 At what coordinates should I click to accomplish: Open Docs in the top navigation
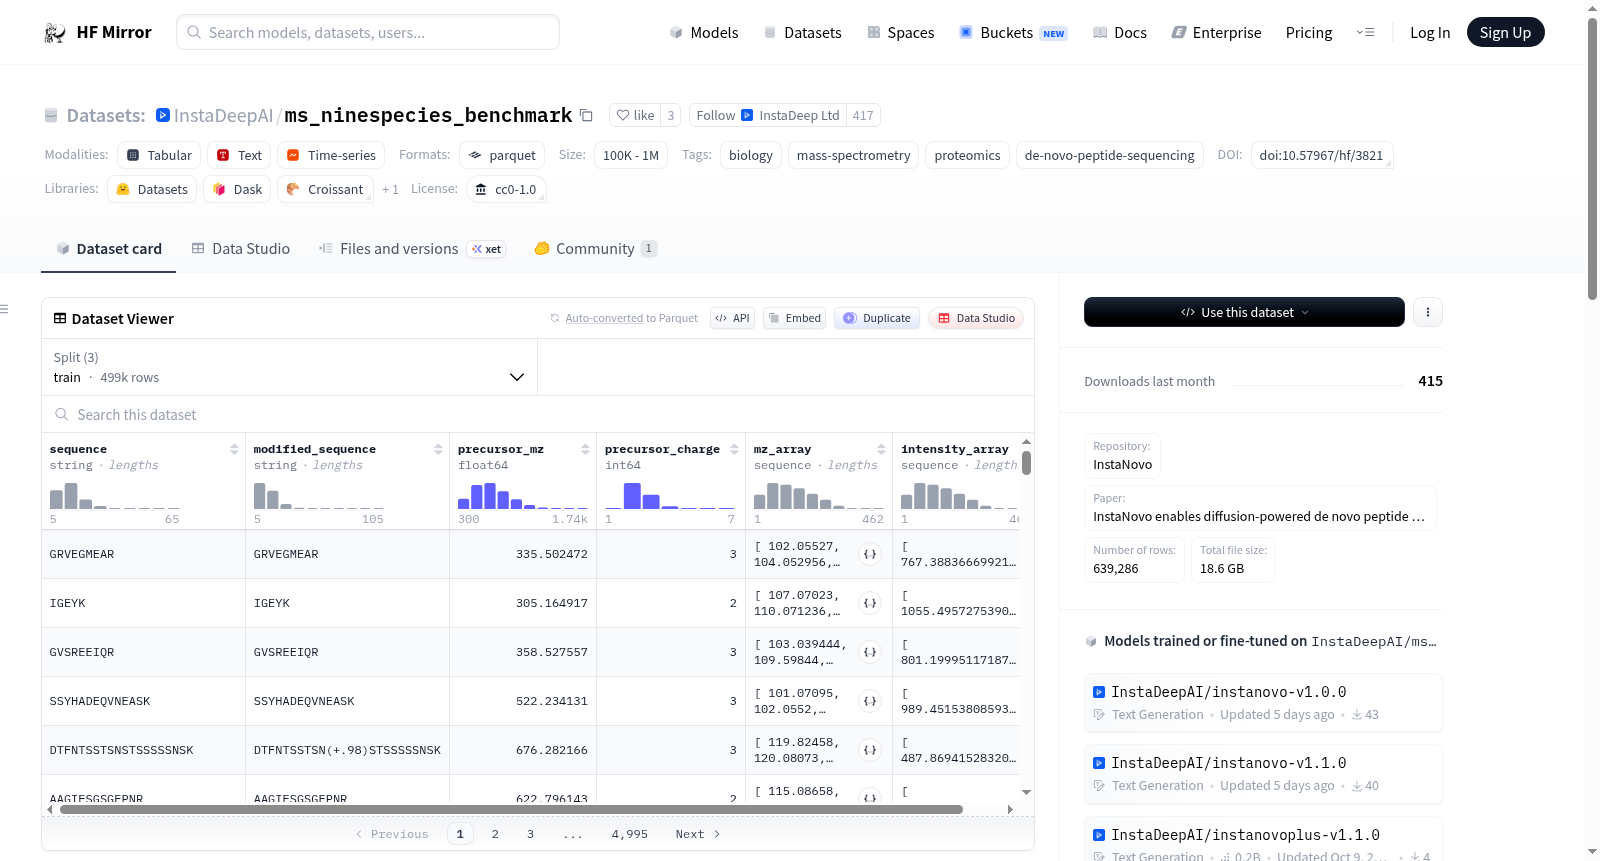1120,33
